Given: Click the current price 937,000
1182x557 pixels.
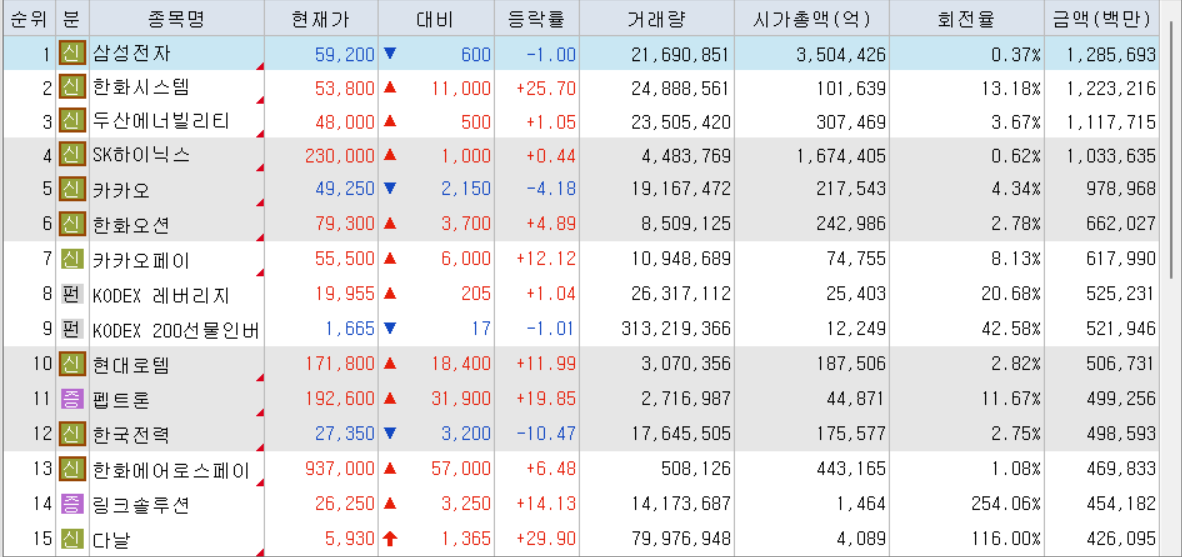Looking at the screenshot, I should [340, 469].
